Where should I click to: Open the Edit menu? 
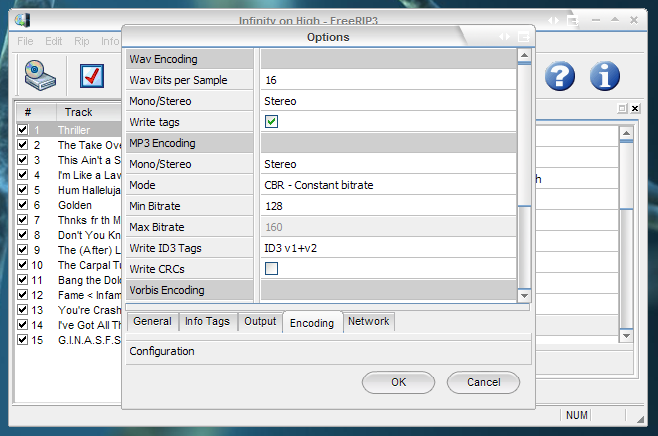tap(54, 41)
